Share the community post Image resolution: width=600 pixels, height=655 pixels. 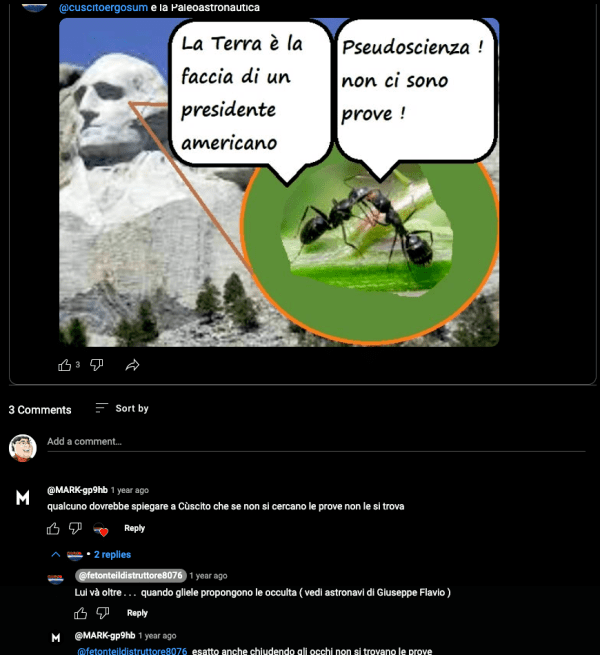(132, 365)
